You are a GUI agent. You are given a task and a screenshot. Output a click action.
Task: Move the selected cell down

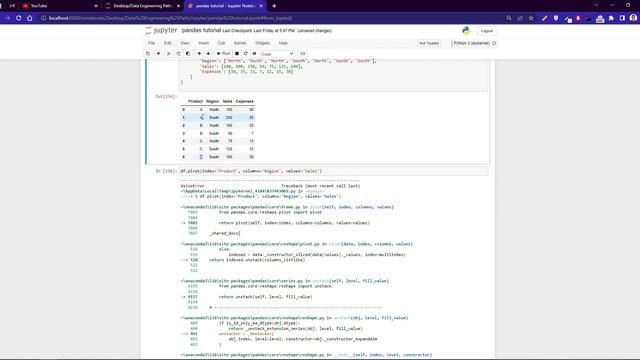coord(208,53)
